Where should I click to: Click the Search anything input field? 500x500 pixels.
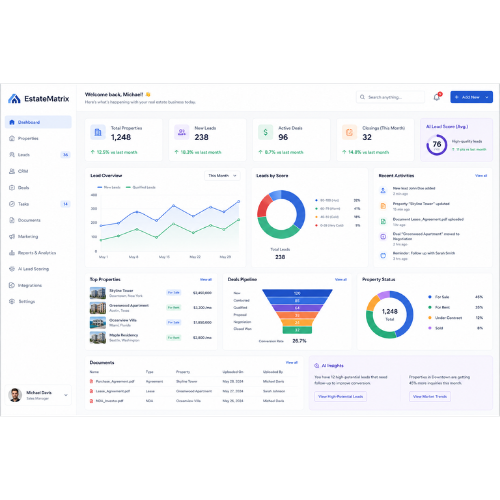[390, 97]
